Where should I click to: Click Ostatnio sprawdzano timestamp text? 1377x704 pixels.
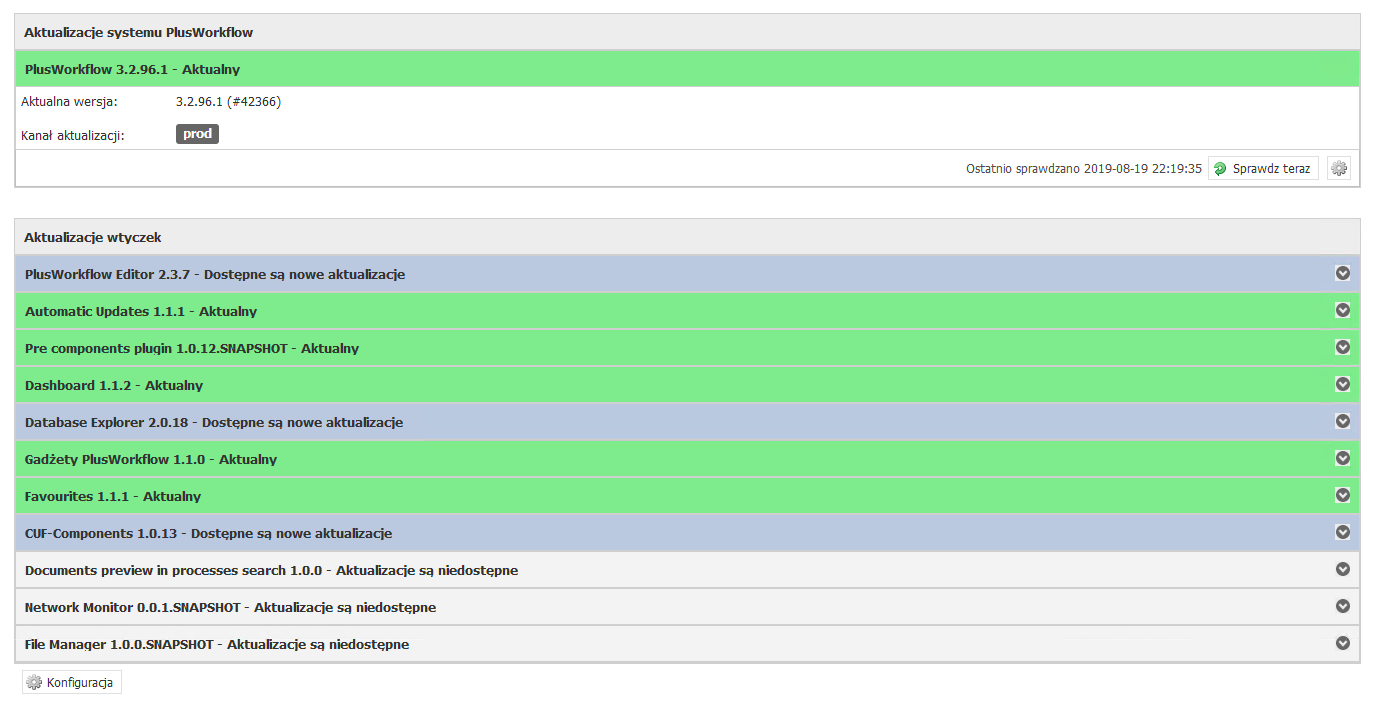click(x=1084, y=169)
